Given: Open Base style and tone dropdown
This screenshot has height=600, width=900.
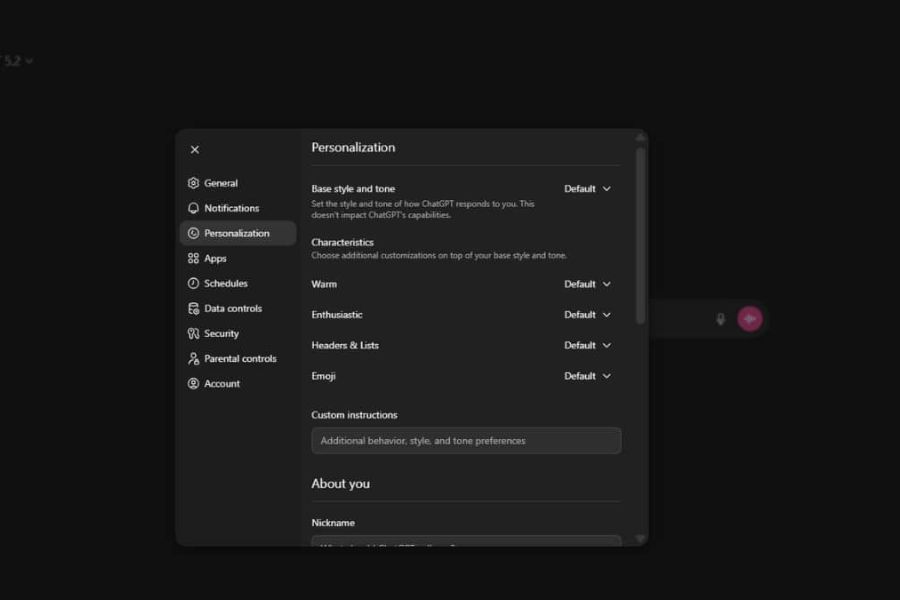Looking at the screenshot, I should point(587,188).
